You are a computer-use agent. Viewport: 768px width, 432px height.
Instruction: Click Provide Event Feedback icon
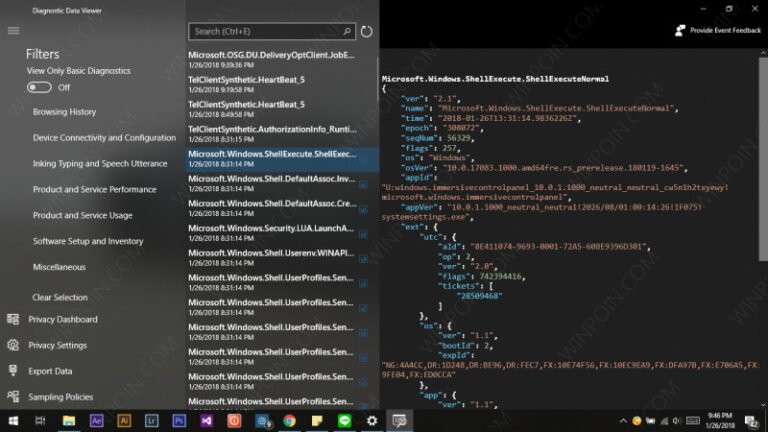[680, 31]
